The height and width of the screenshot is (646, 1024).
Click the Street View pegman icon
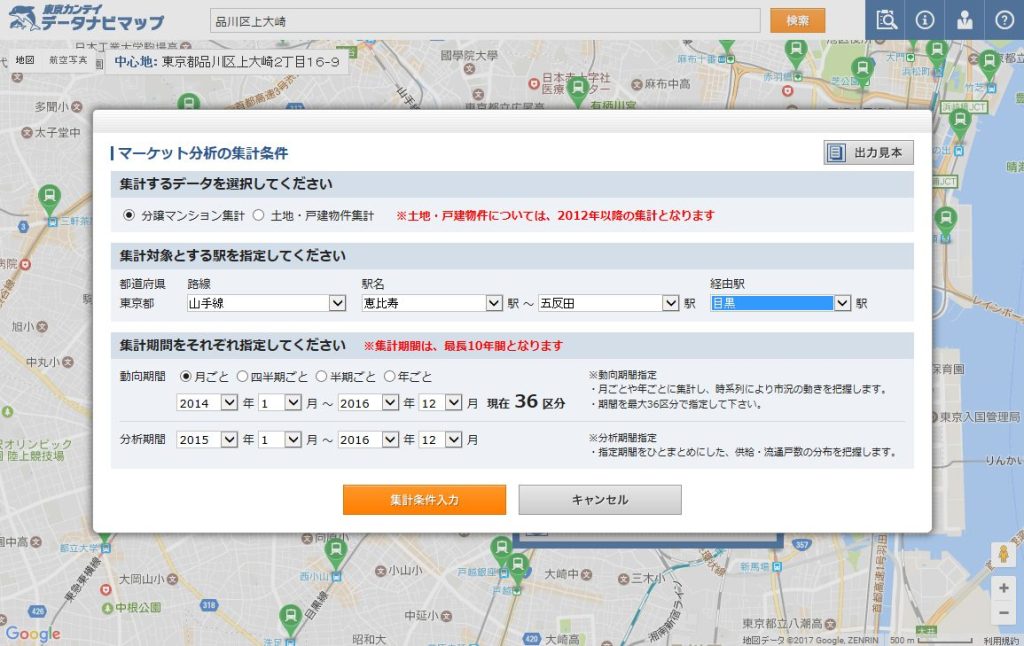coord(1003,553)
